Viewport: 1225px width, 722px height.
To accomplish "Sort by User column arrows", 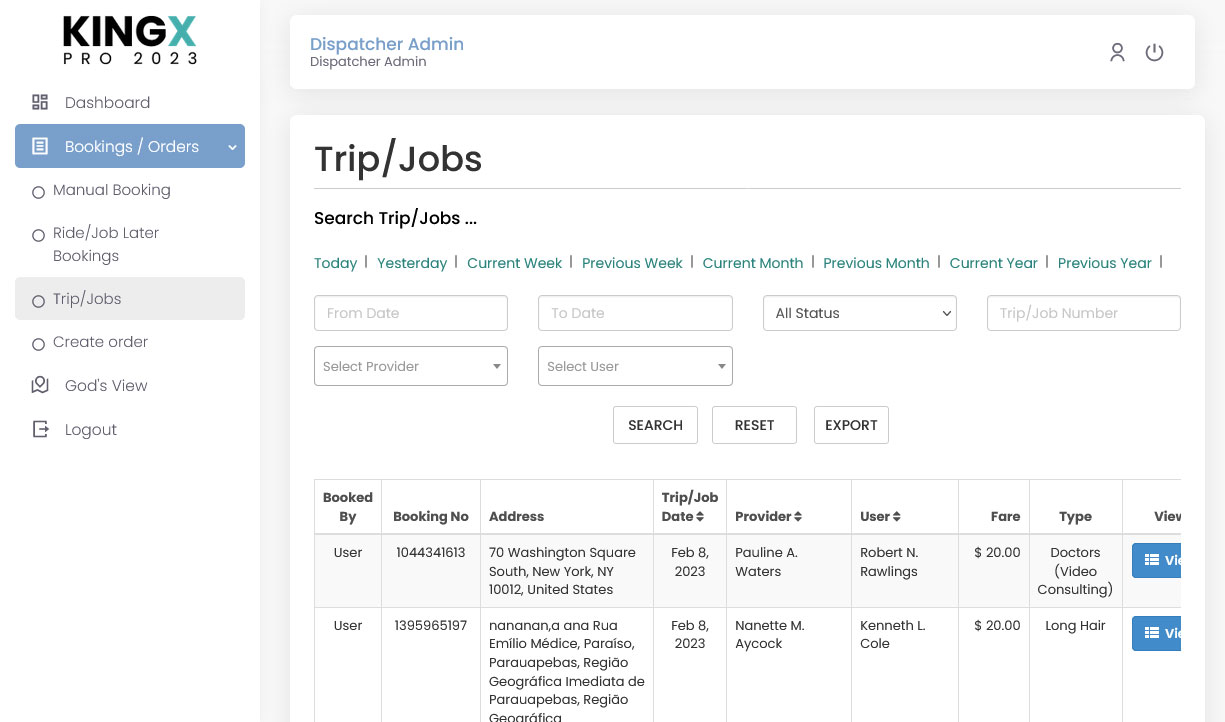I will tap(897, 517).
